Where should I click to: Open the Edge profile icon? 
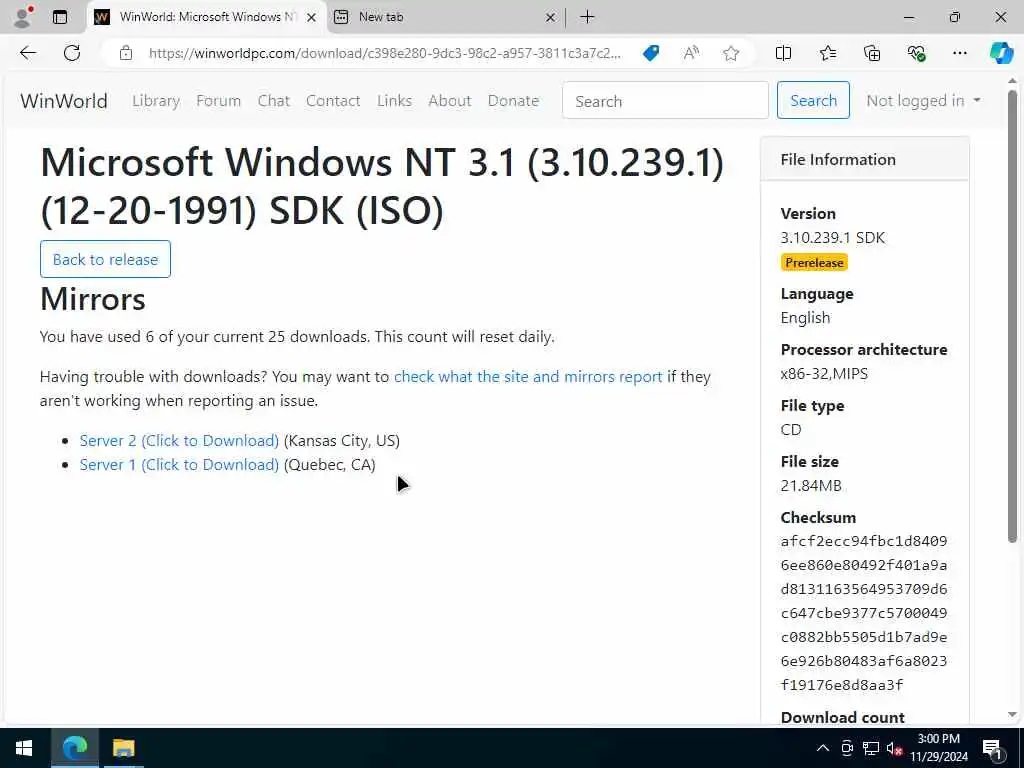[x=24, y=17]
